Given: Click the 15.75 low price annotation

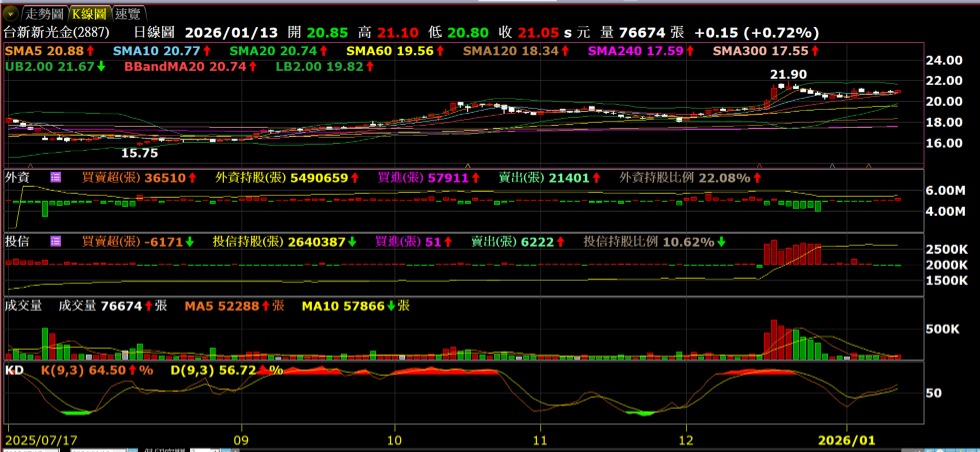Looking at the screenshot, I should [139, 153].
